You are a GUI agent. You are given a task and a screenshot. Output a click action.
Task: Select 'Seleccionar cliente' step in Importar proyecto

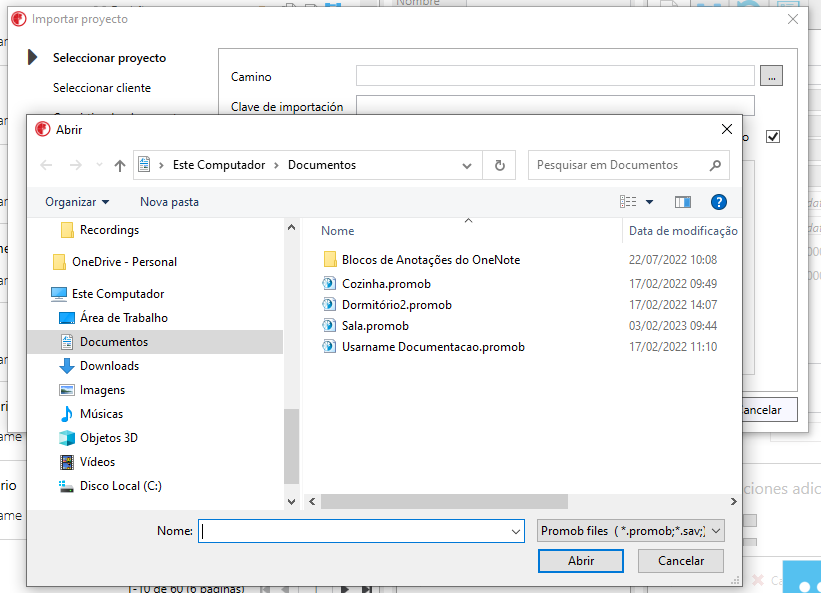pos(102,88)
